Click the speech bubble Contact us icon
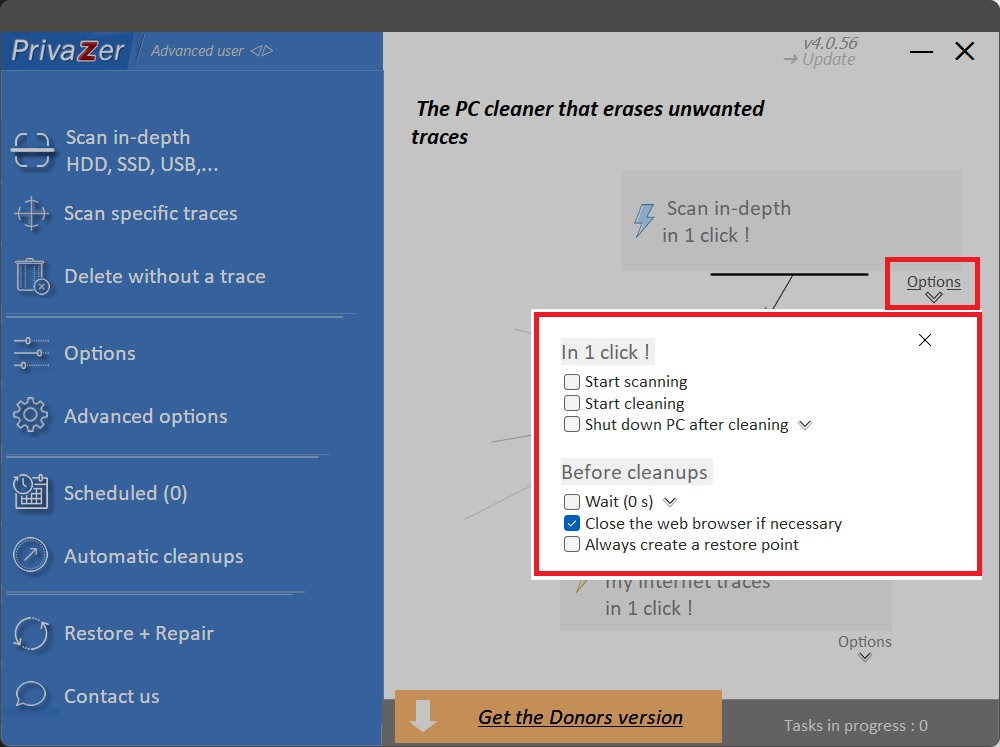This screenshot has height=747, width=1000. [31, 696]
